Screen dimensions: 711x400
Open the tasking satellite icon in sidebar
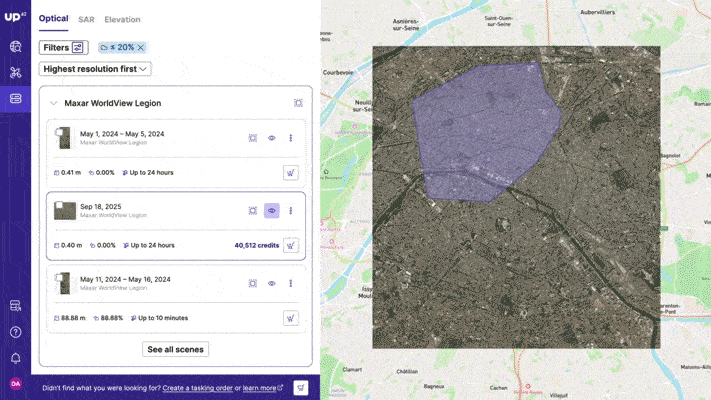click(x=15, y=73)
